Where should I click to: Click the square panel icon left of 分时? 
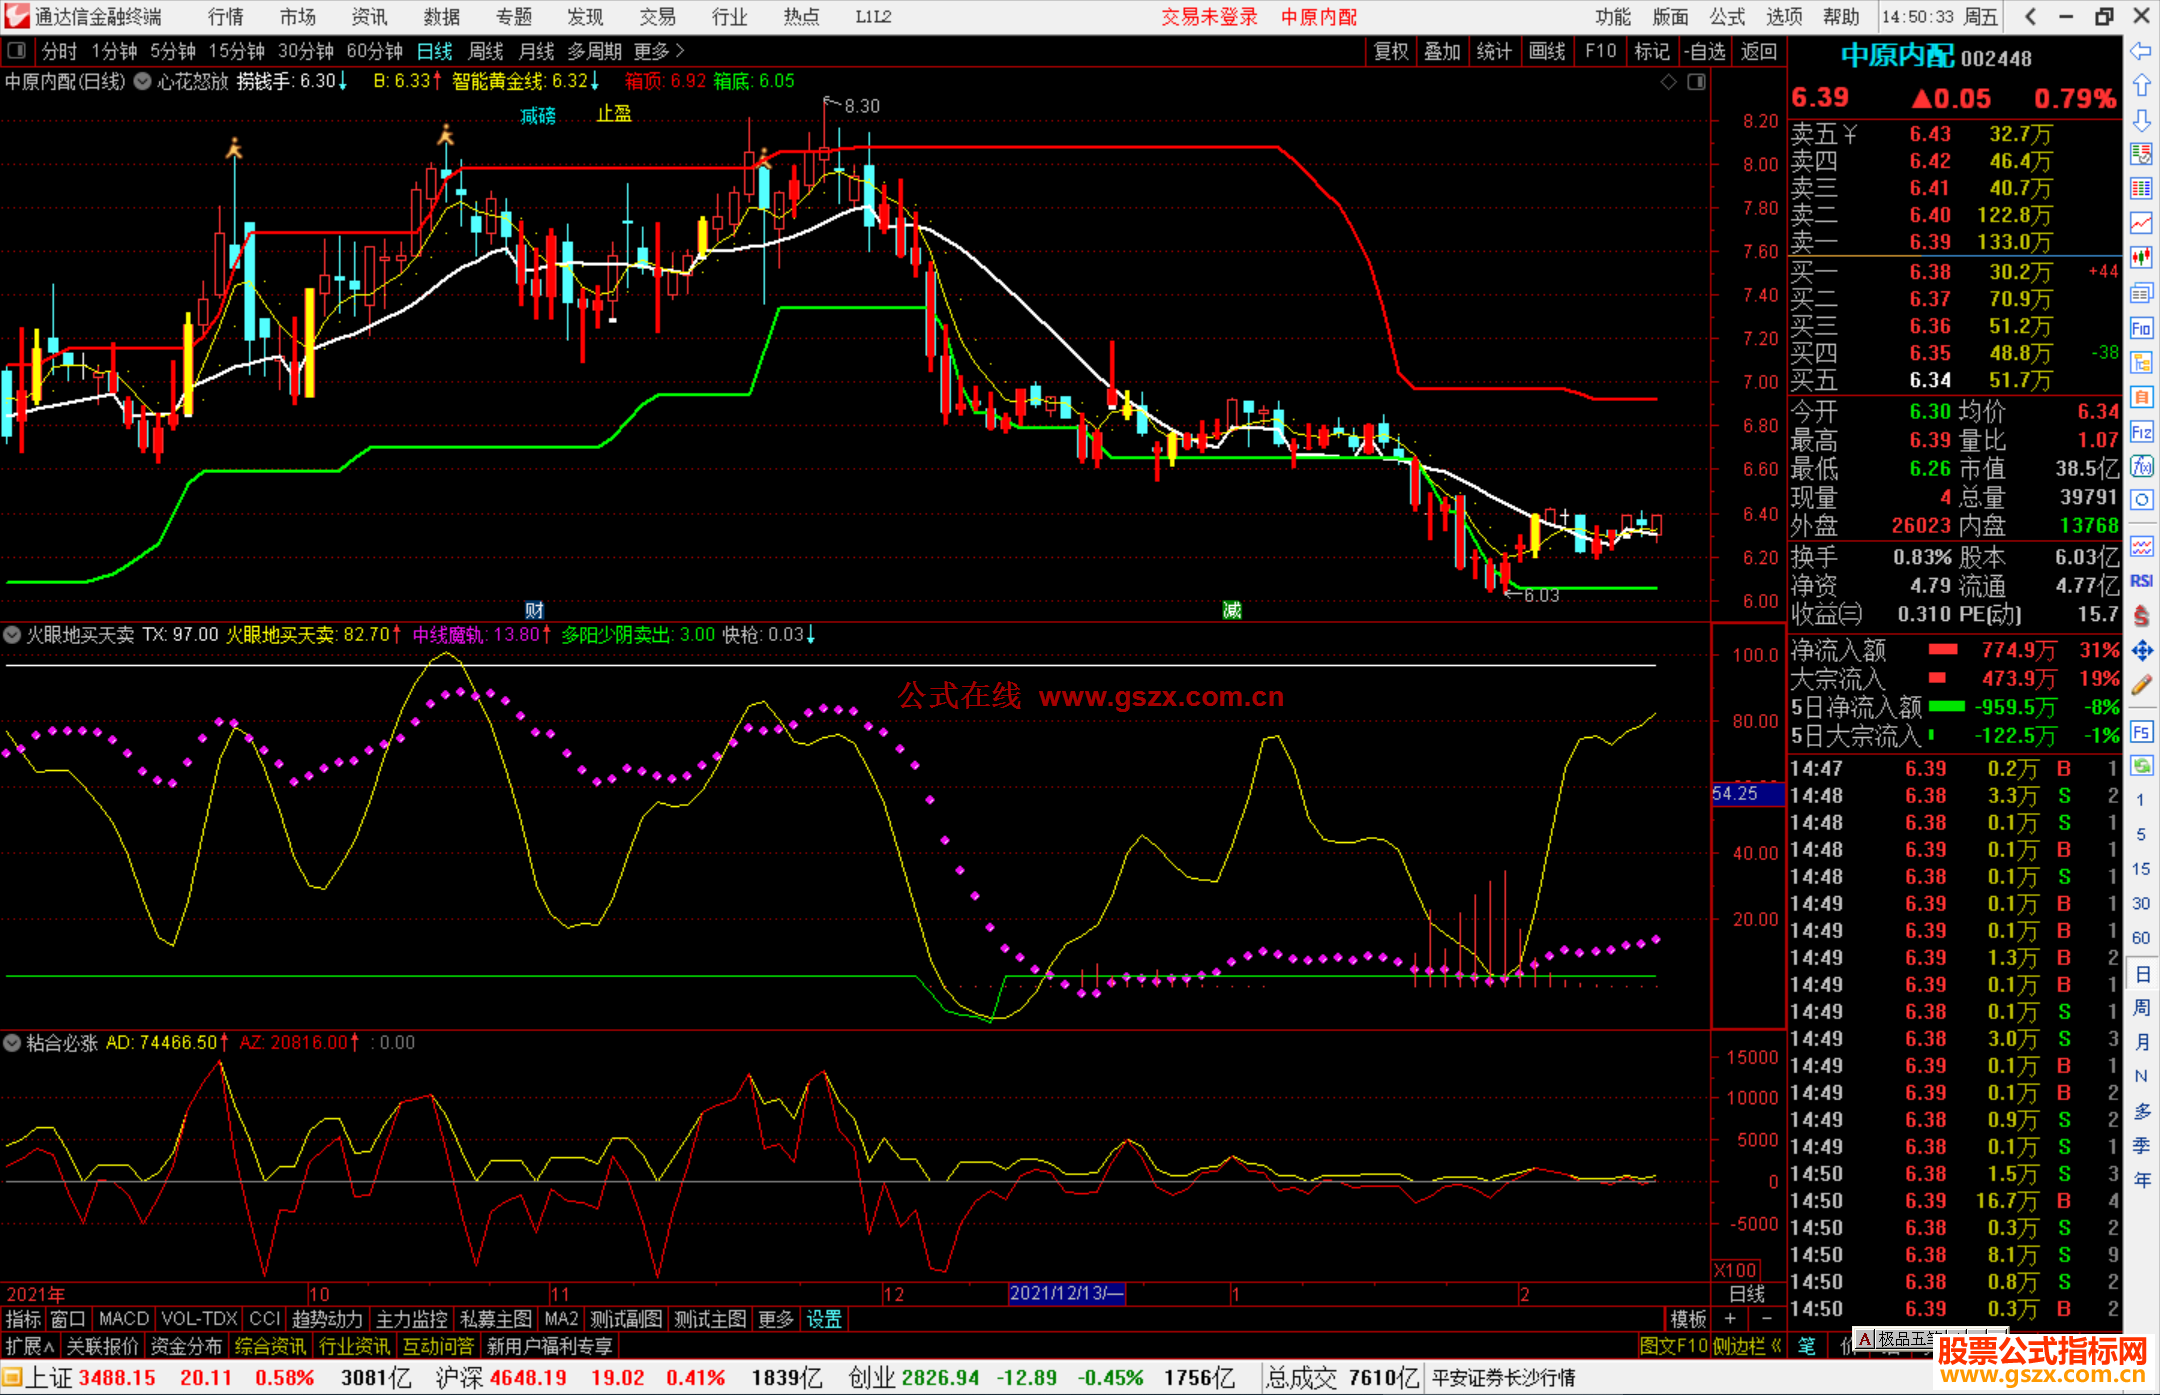pyautogui.click(x=17, y=50)
